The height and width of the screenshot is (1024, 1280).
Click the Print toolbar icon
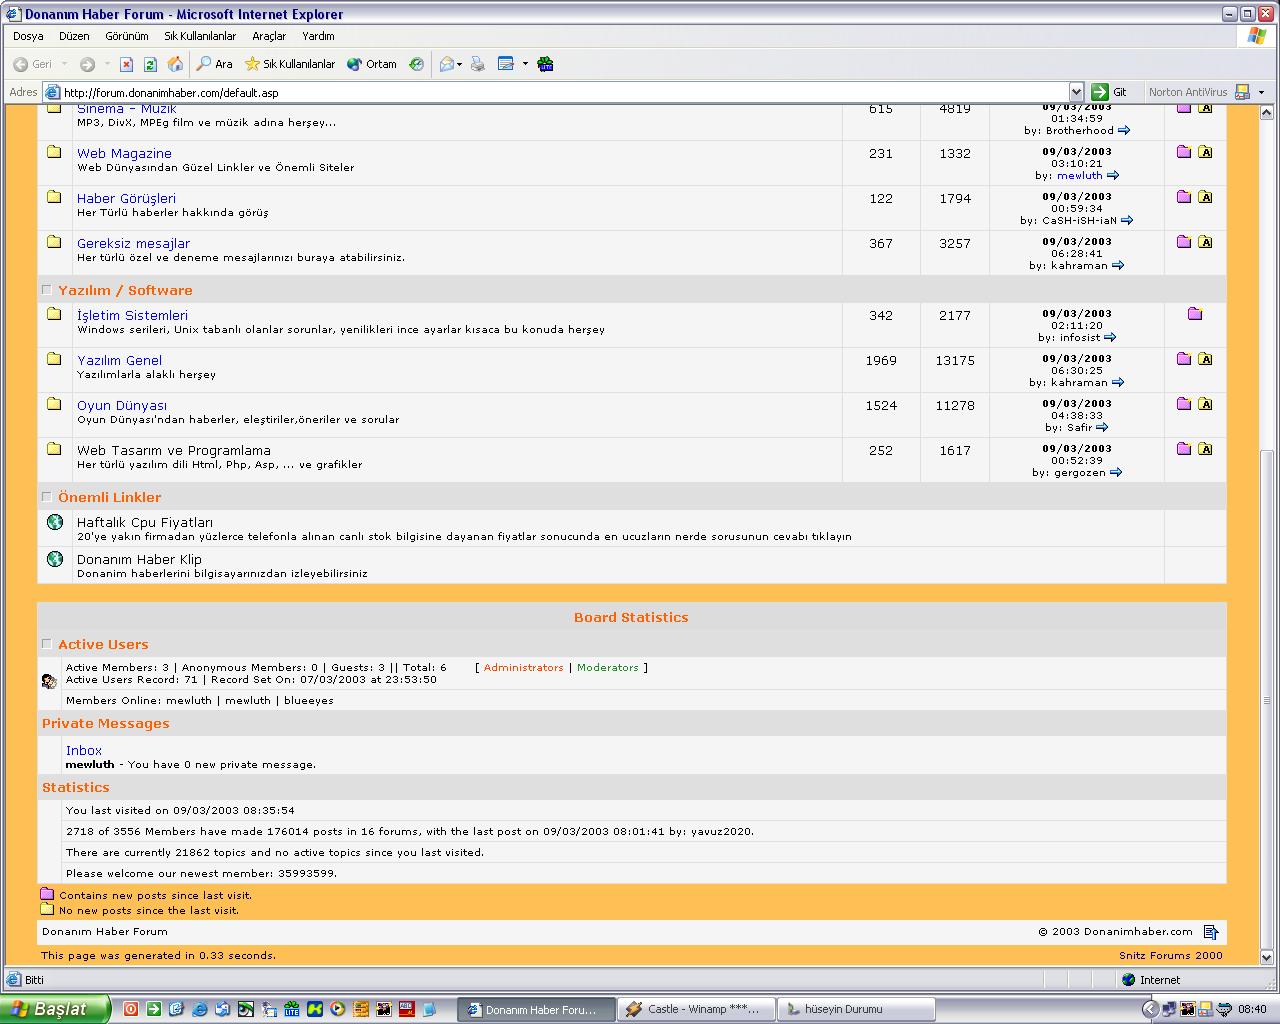(478, 64)
